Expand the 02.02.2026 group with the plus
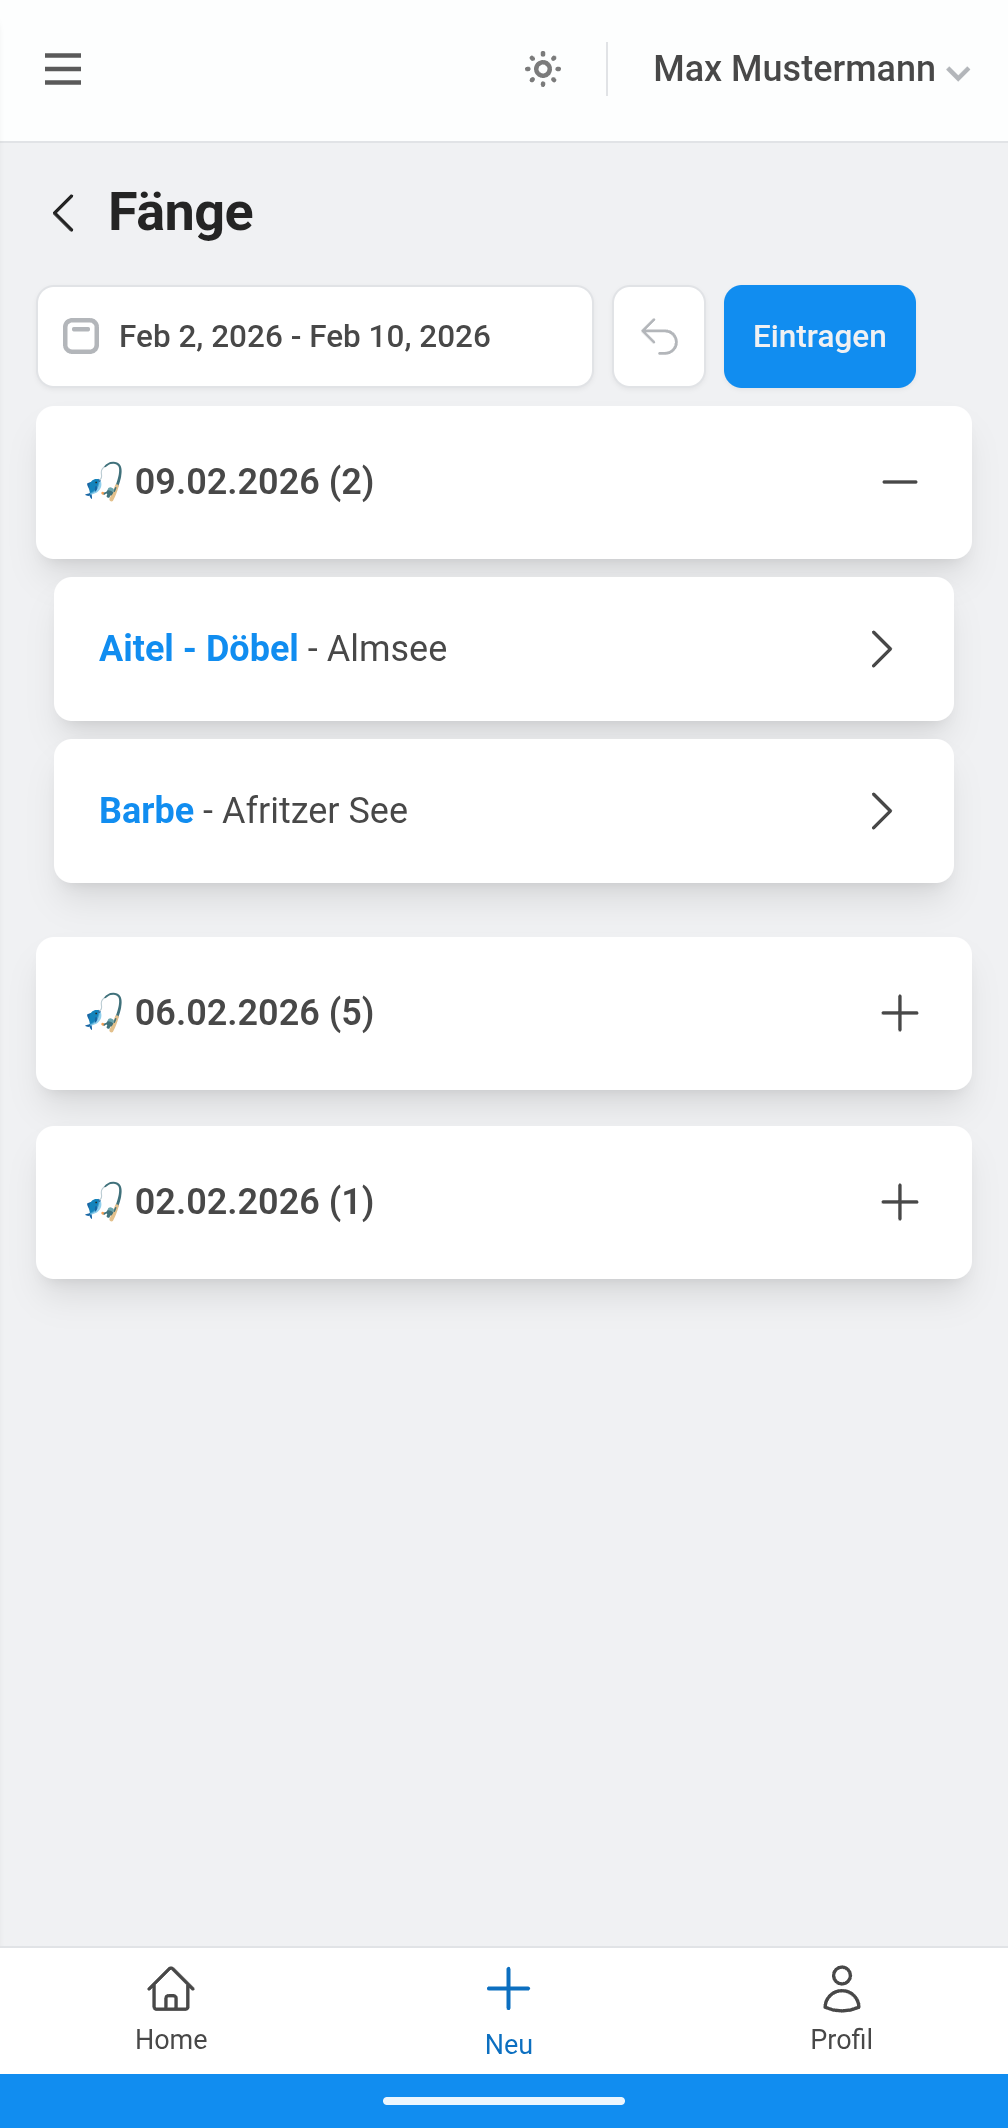Screen dimensions: 1008x2128 (899, 1202)
